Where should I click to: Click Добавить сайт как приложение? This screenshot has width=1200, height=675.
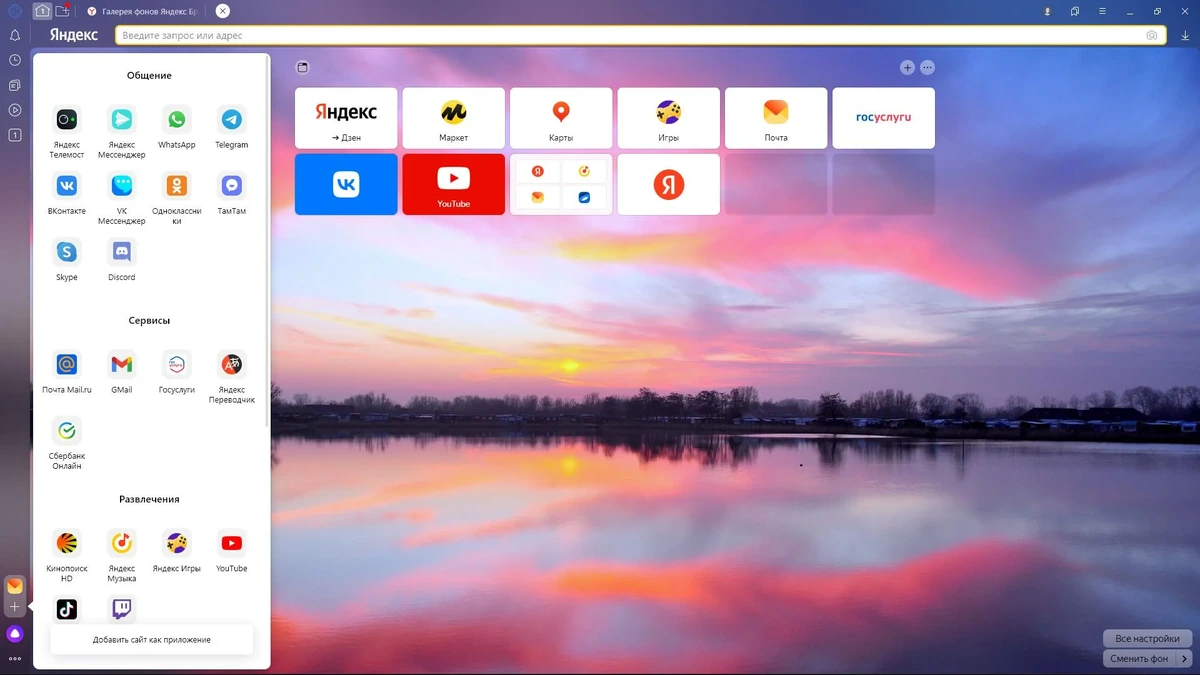(151, 639)
